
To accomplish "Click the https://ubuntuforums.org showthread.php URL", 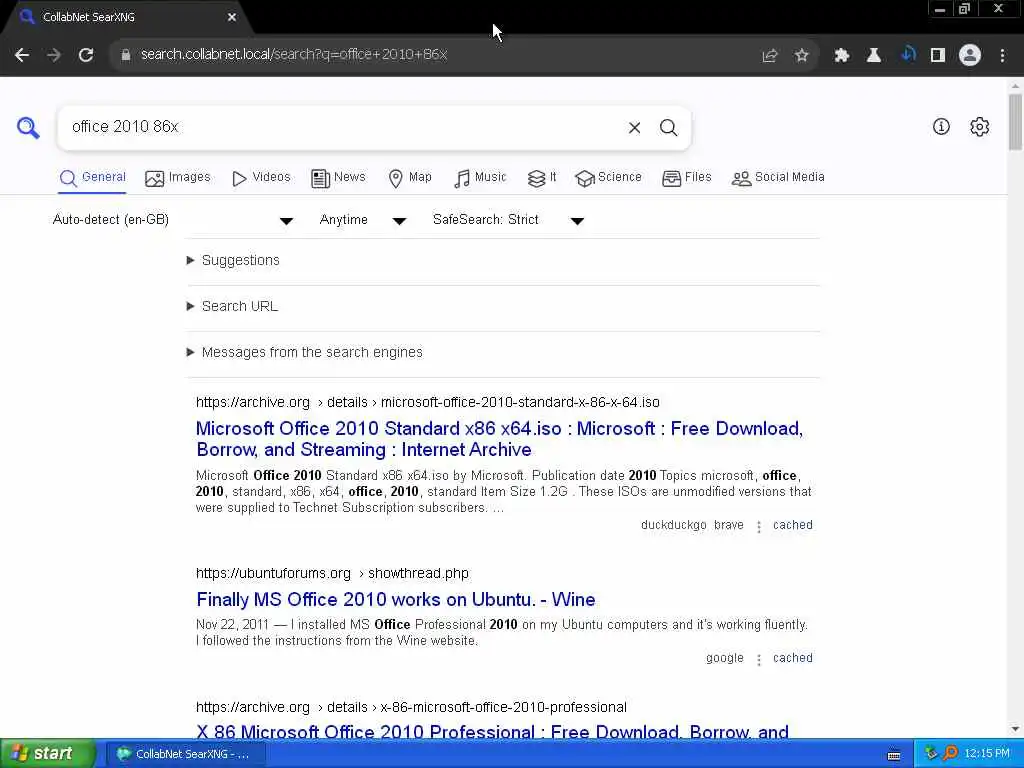I will pyautogui.click(x=332, y=573).
